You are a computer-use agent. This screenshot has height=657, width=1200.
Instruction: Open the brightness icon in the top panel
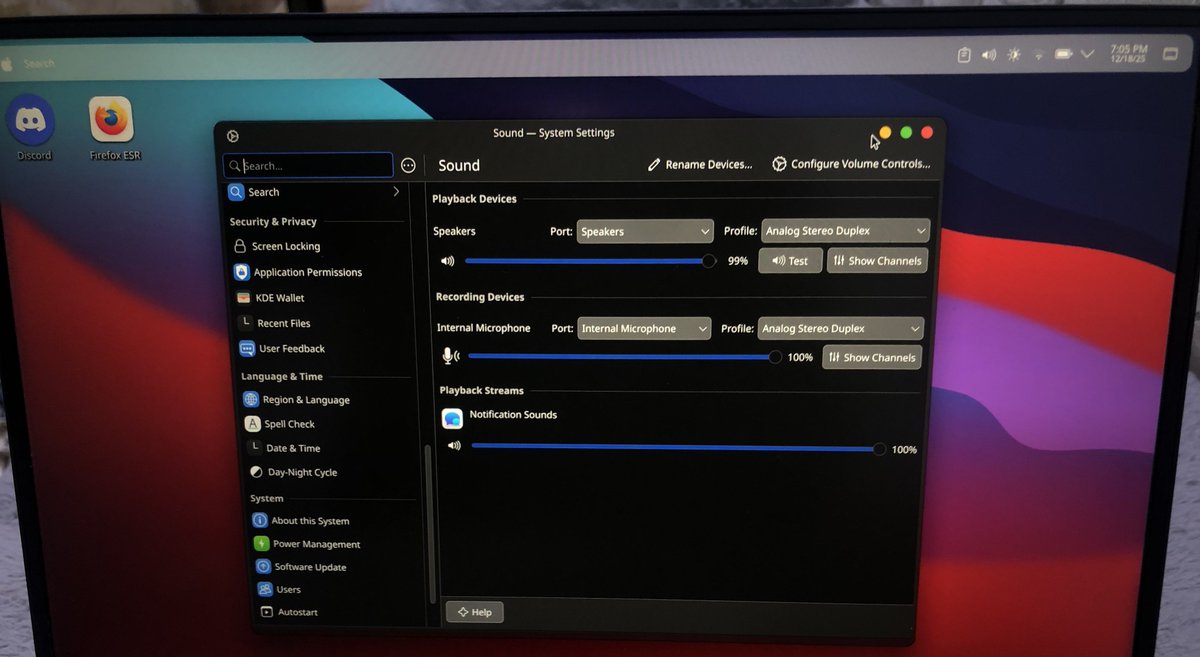pos(1014,54)
